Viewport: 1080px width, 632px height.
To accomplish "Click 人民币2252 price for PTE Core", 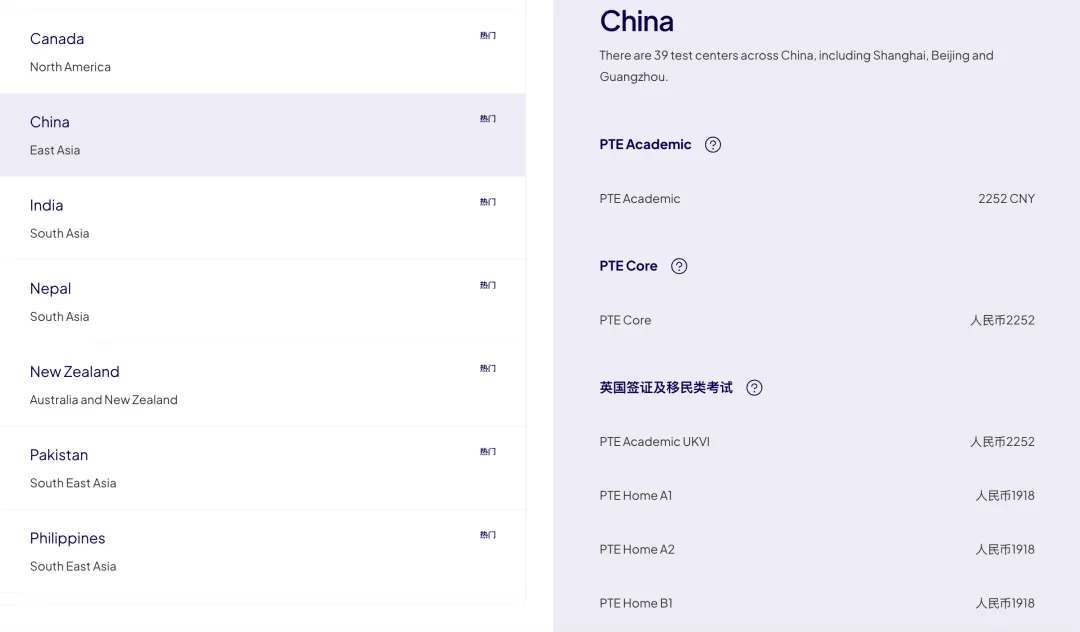I will tap(1002, 320).
